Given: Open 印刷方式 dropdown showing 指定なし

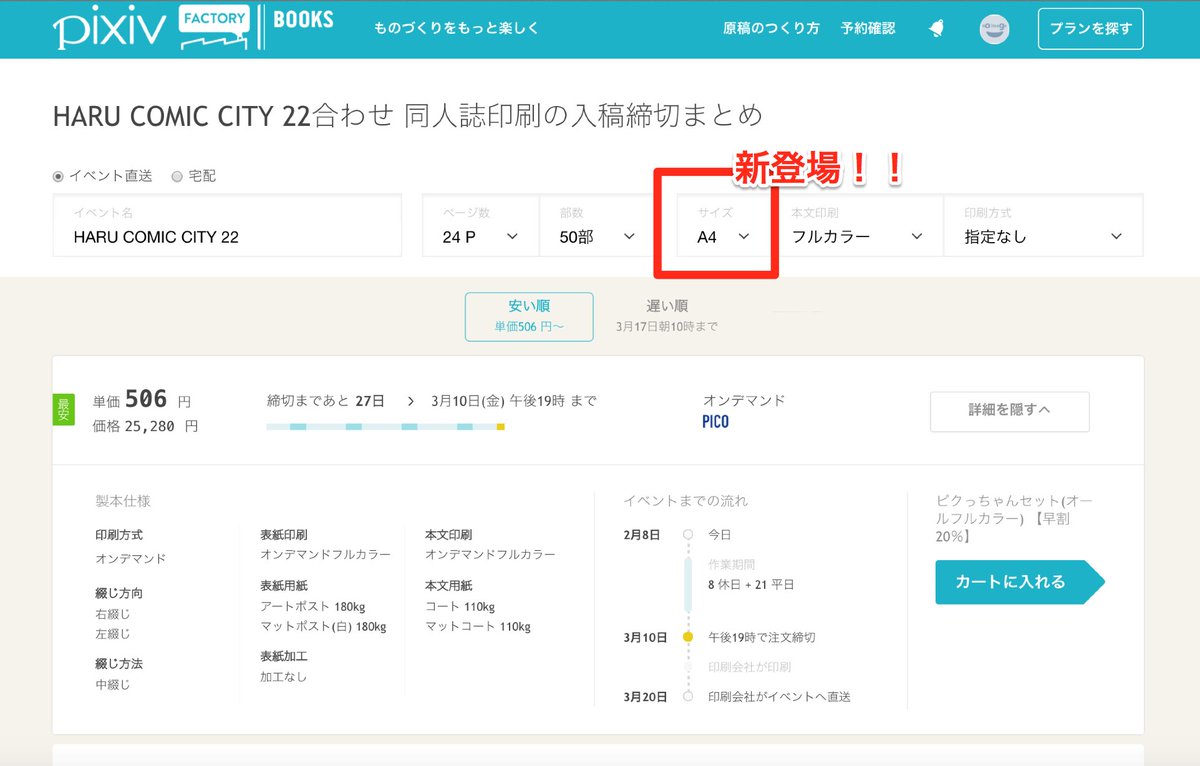Looking at the screenshot, I should pyautogui.click(x=1043, y=225).
